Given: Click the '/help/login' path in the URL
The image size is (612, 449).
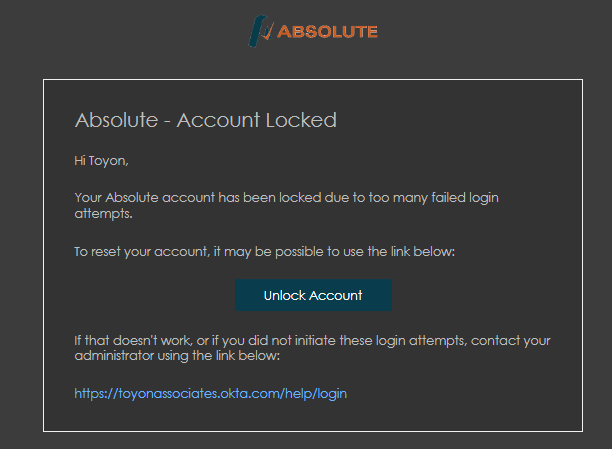Looking at the screenshot, I should click(314, 394).
